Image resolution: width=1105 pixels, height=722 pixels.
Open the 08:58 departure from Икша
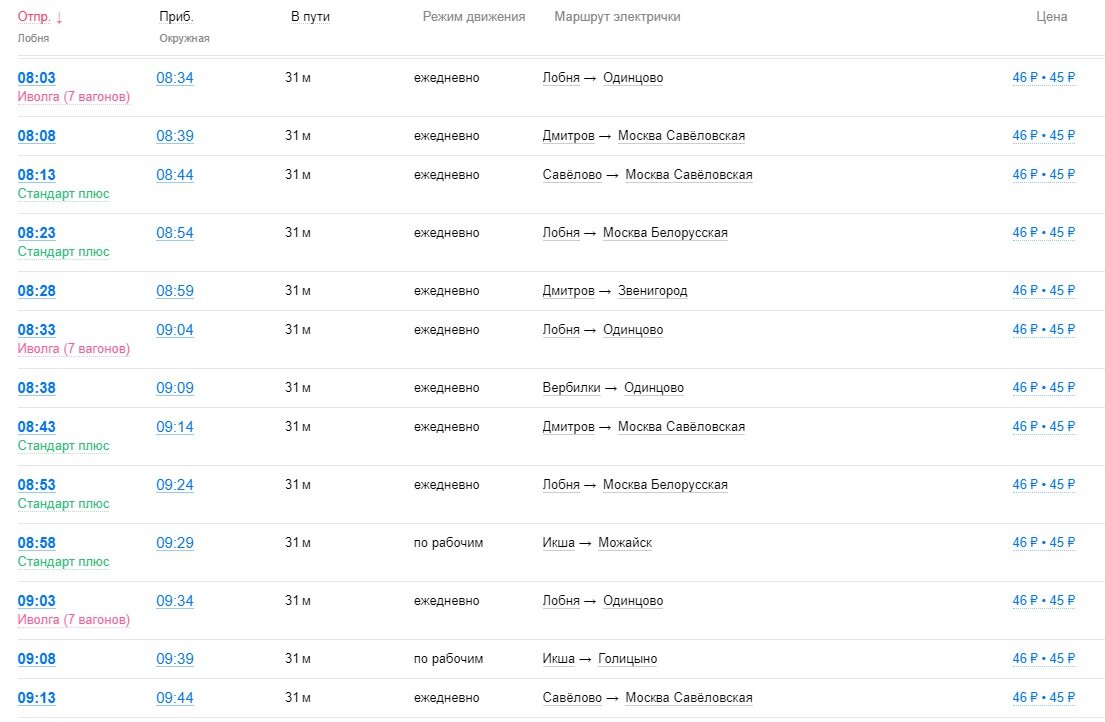pyautogui.click(x=37, y=543)
